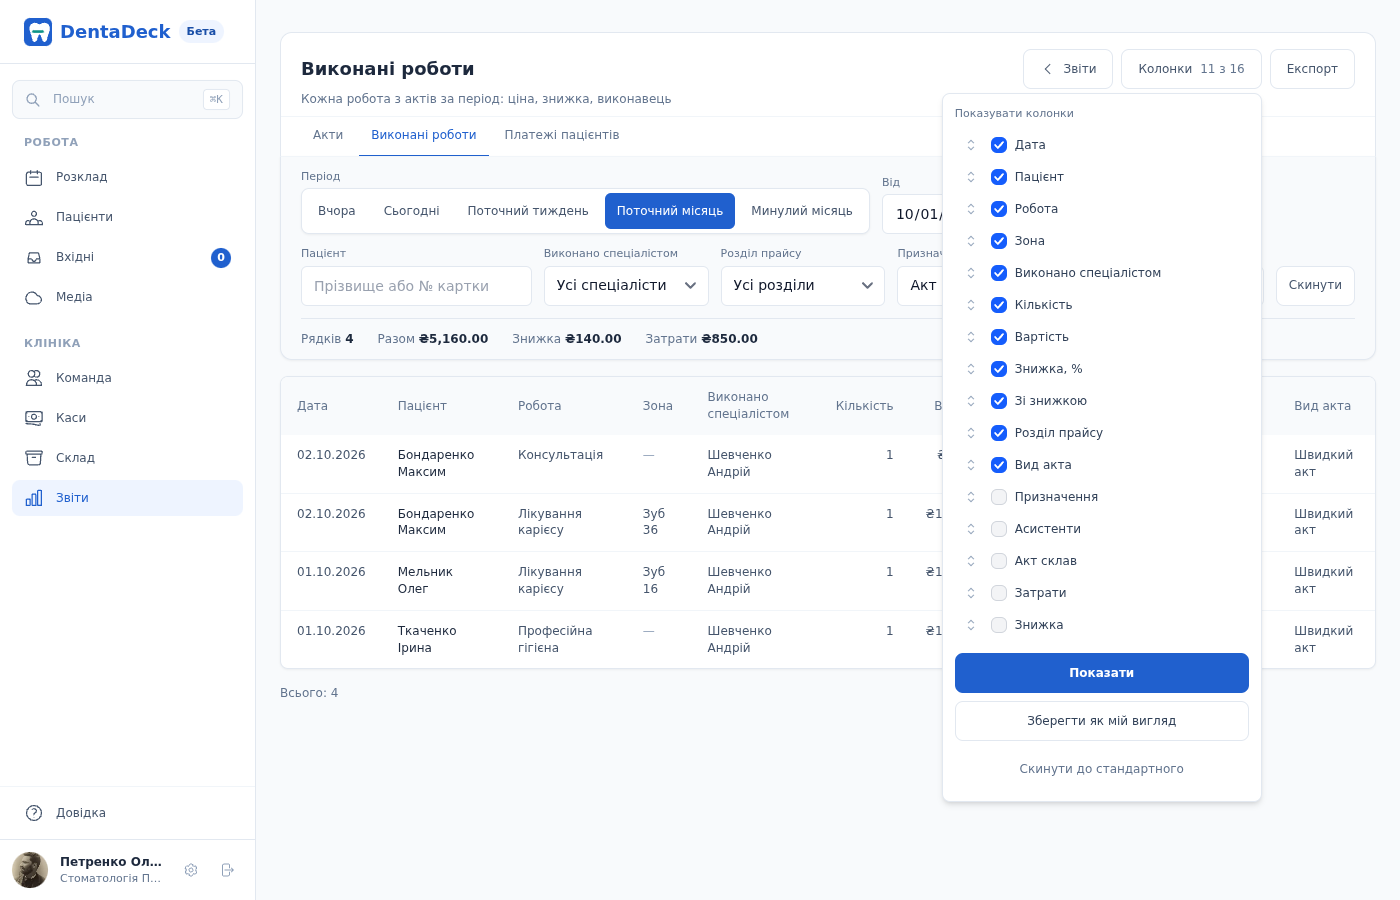Image resolution: width=1400 pixels, height=900 pixels.
Task: Uncheck Розділ прайсу column checkbox
Action: coord(999,433)
